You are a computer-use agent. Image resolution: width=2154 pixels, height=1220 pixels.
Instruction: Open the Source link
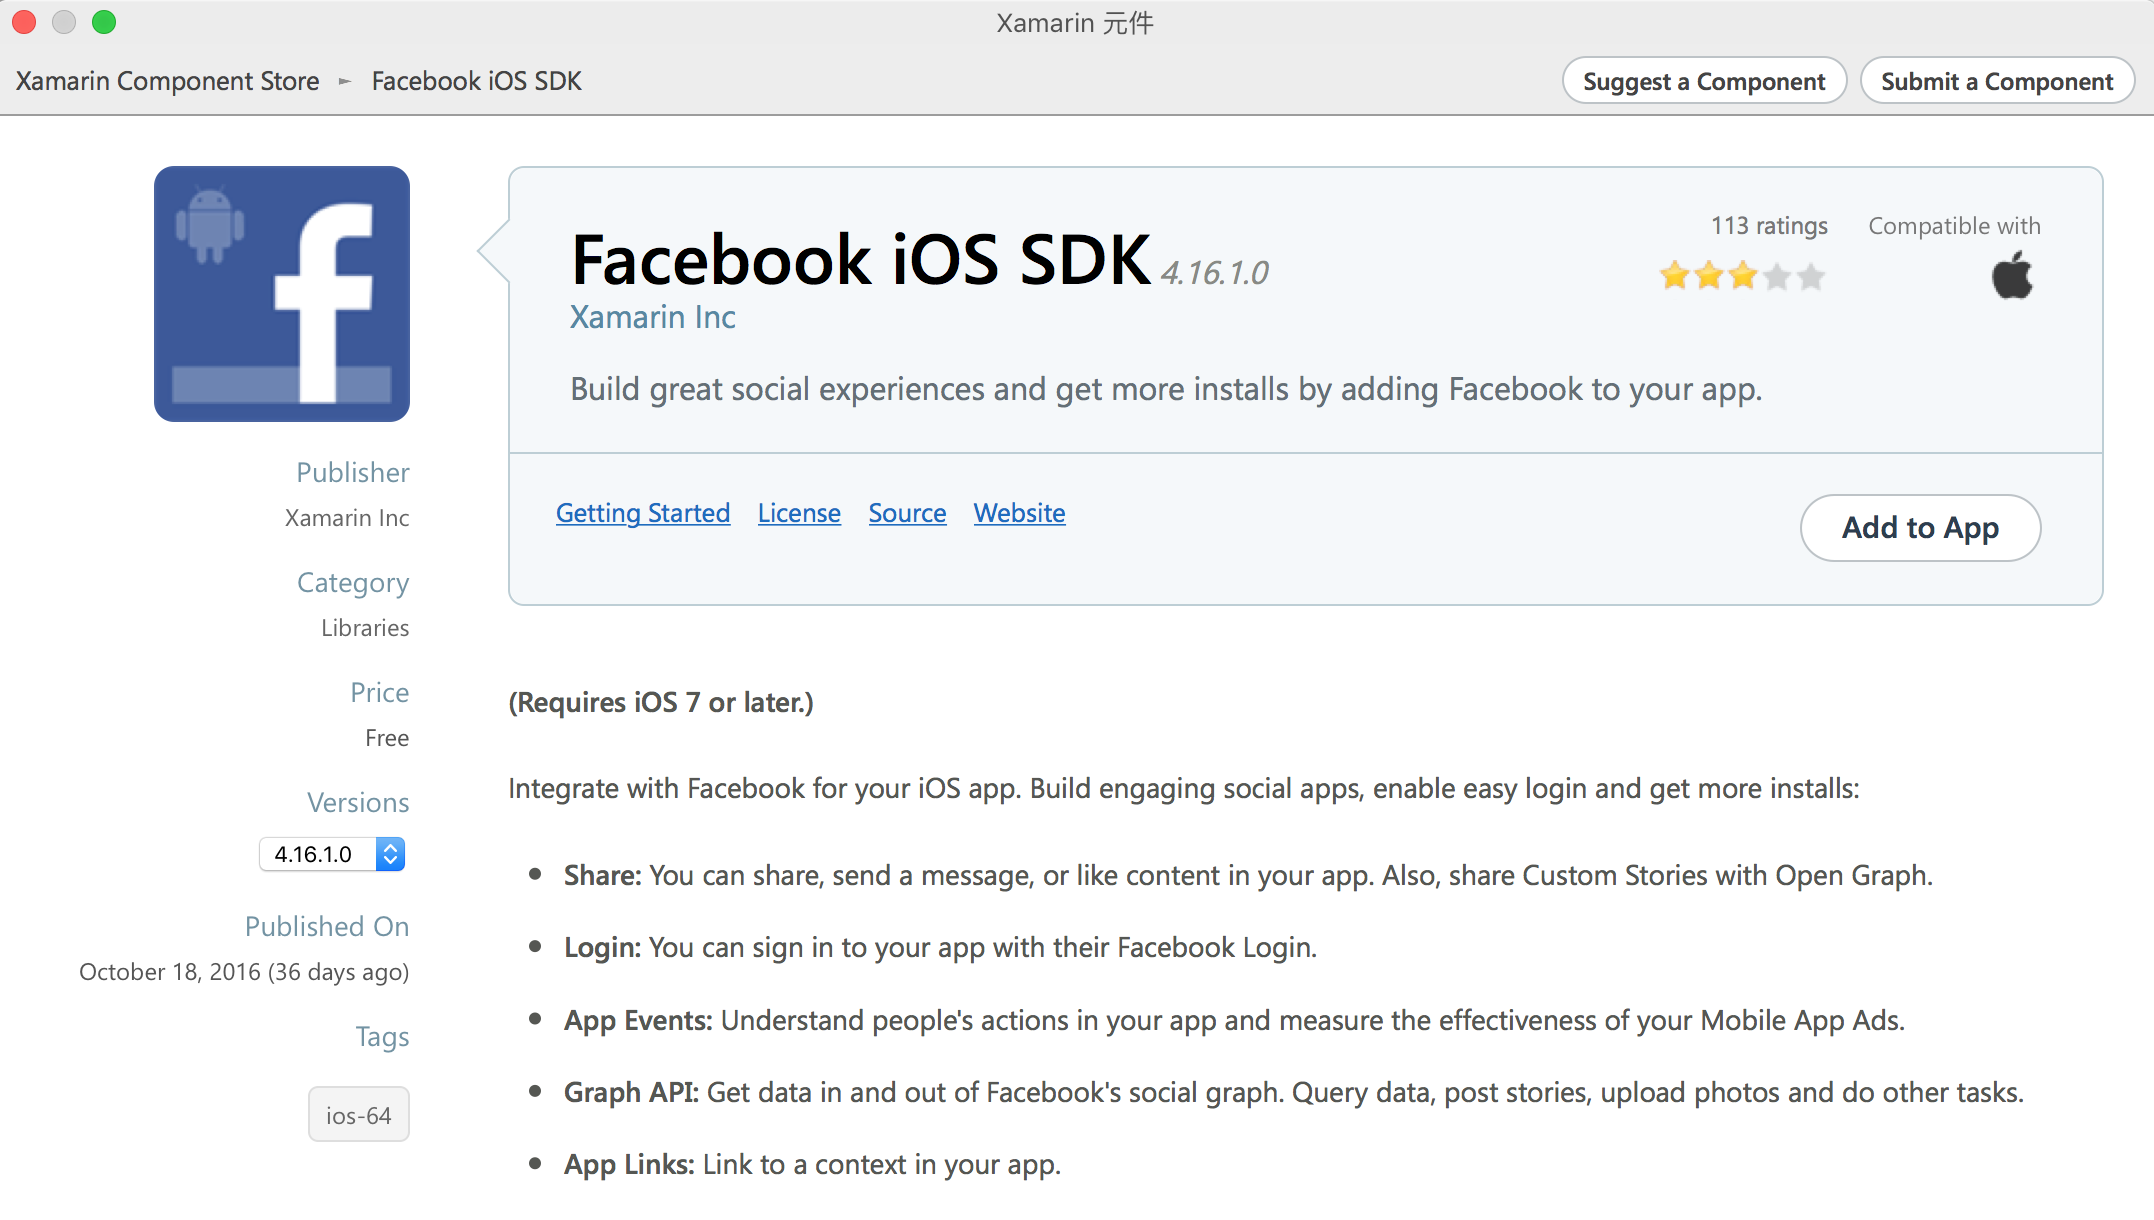[x=907, y=513]
